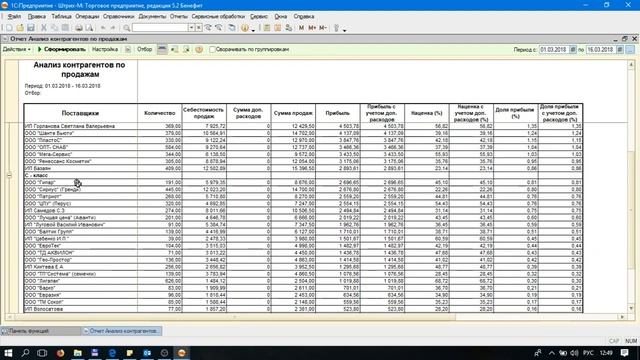
Task: Open the period start date calendar picker
Action: [x=573, y=49]
